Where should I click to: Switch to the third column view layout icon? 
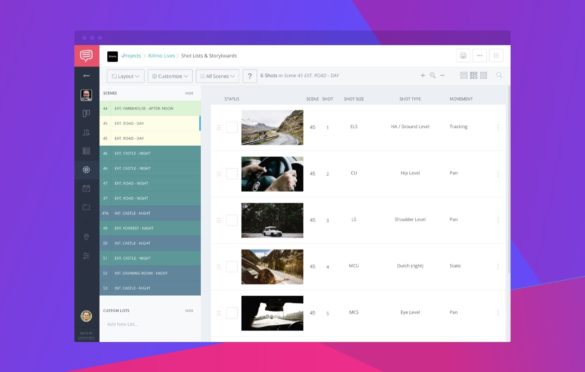484,75
